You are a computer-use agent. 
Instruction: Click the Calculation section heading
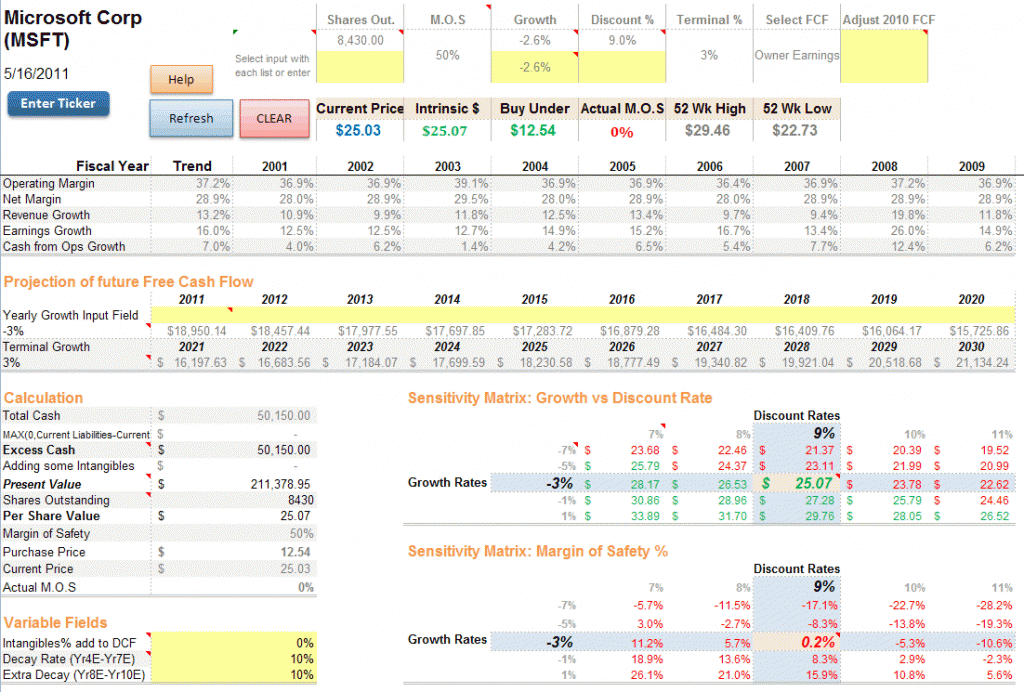pyautogui.click(x=43, y=398)
